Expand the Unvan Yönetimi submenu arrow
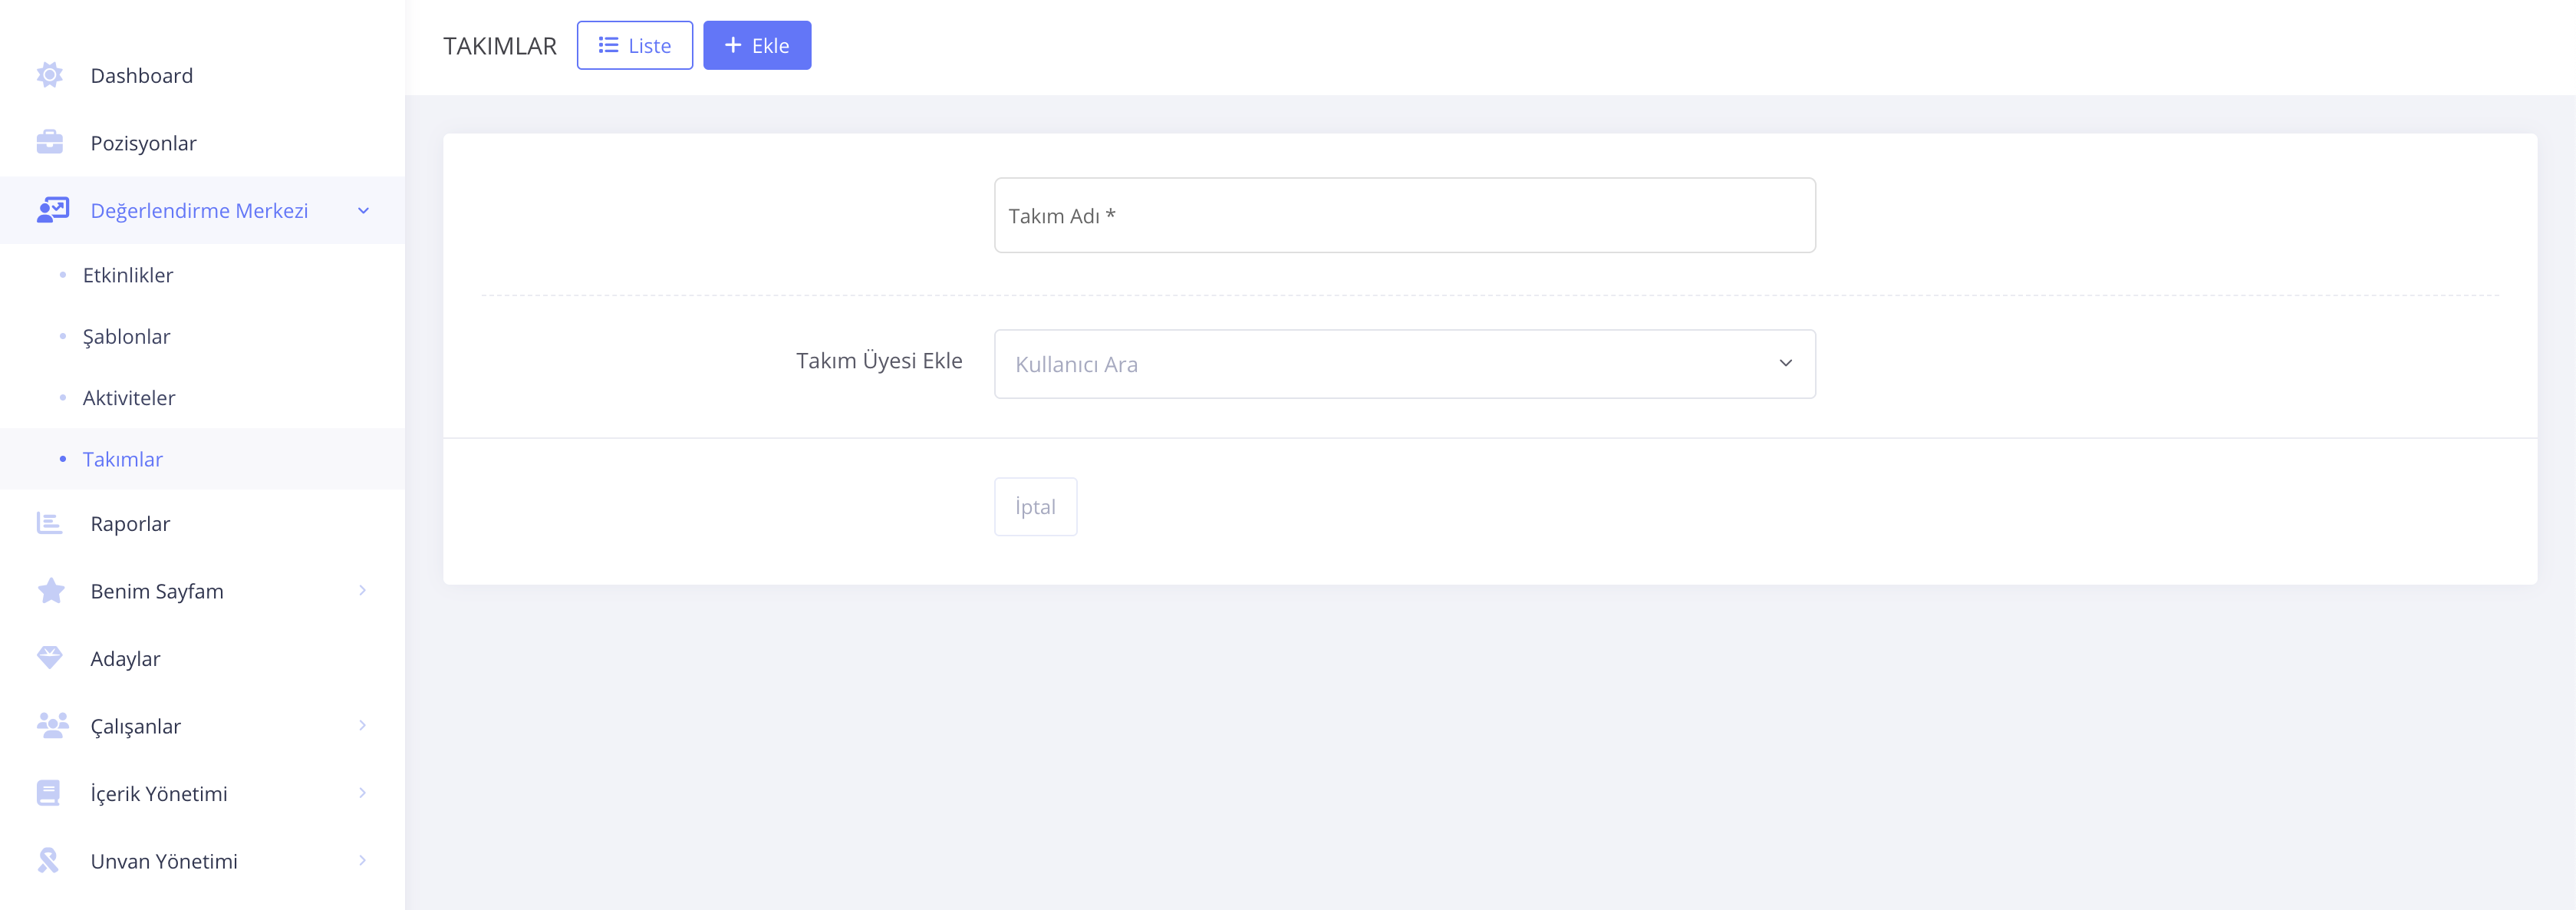 [x=362, y=860]
